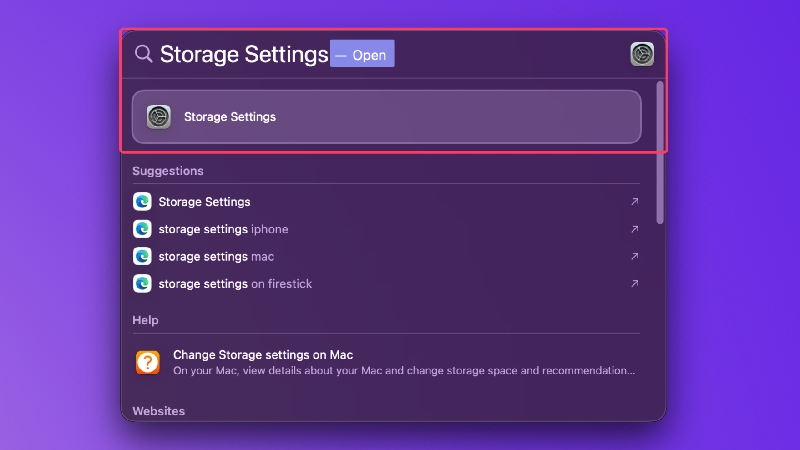Select the top Storage Settings result
Screen dimensions: 800x450
click(x=386, y=117)
